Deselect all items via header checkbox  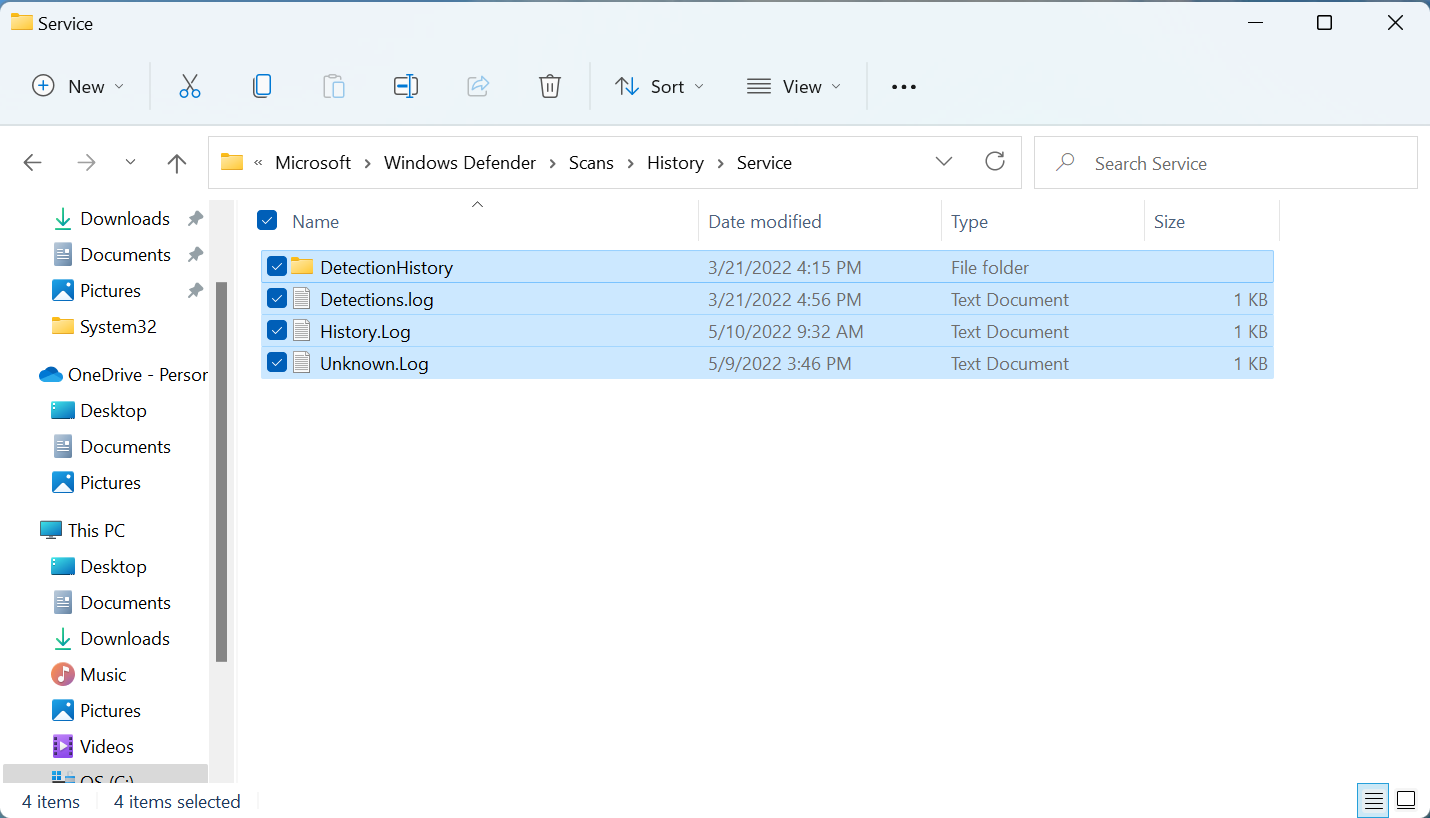(x=267, y=221)
